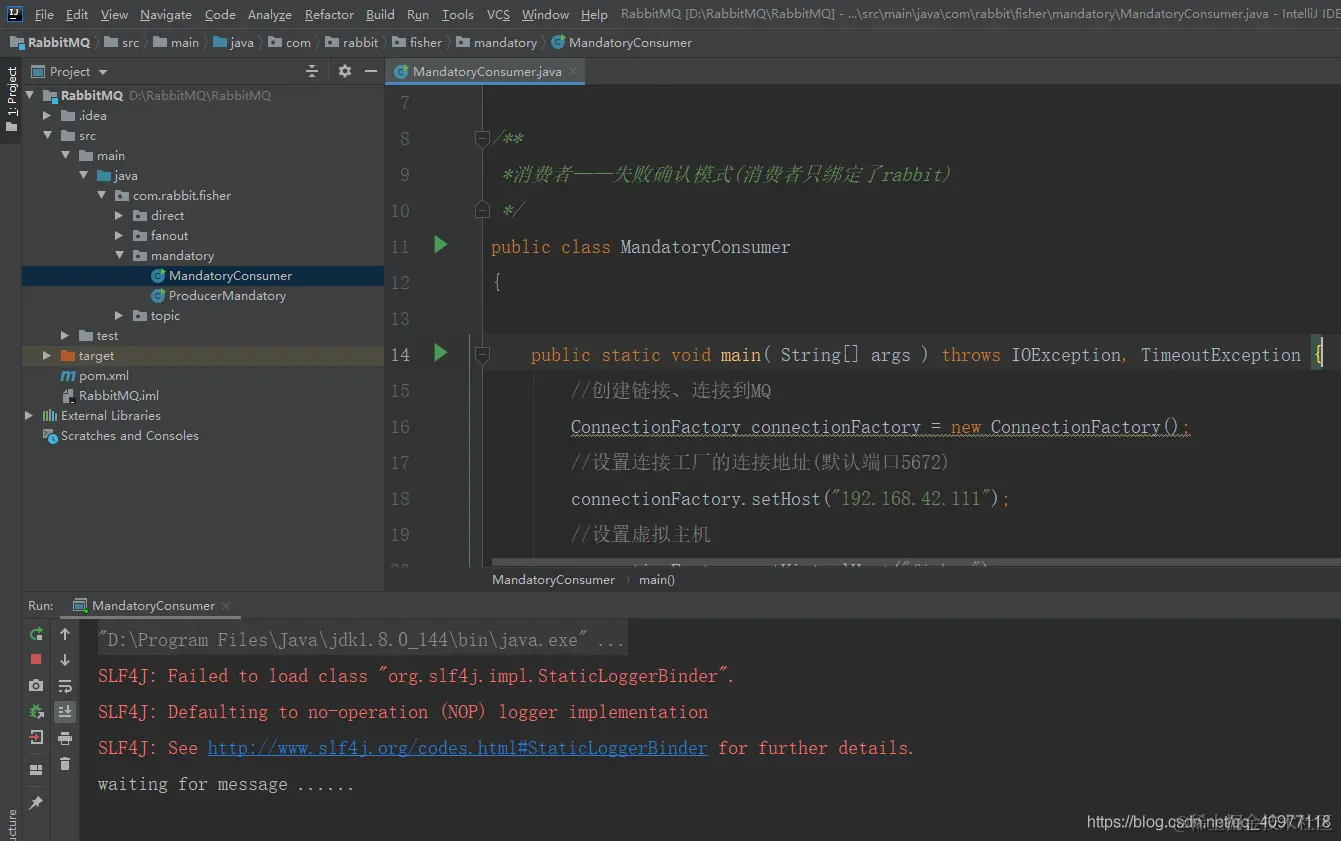
Task: Open the VCS menu
Action: (498, 14)
